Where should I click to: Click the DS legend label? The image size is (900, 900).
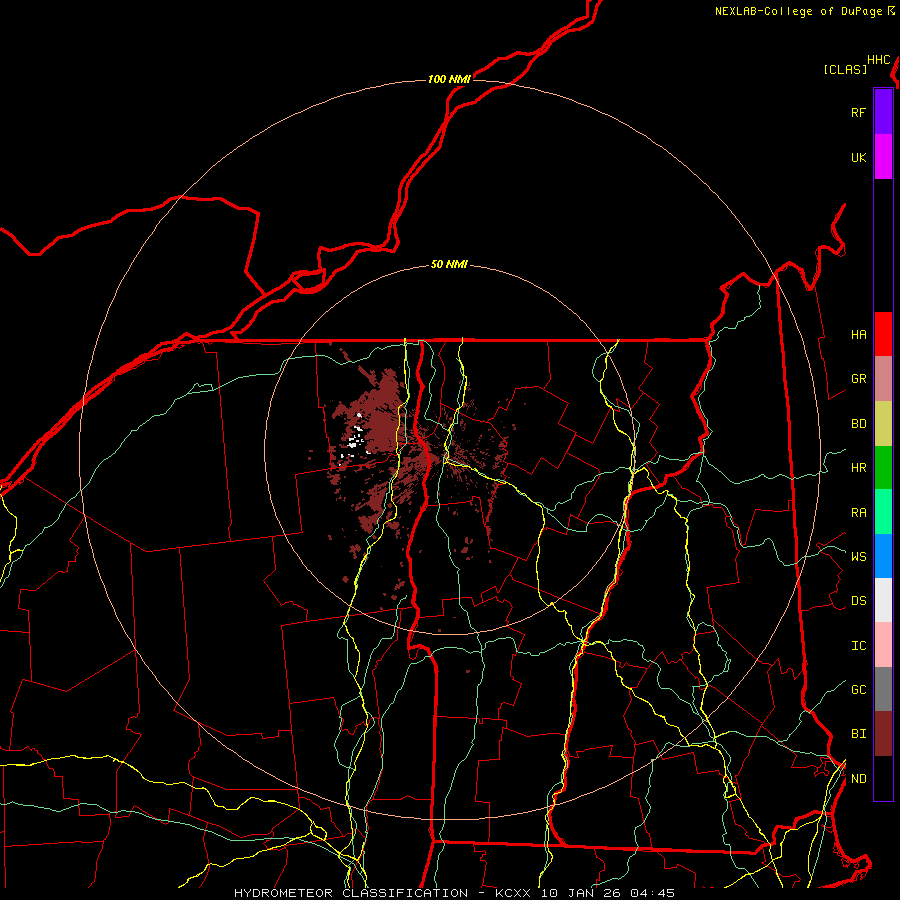tap(858, 601)
